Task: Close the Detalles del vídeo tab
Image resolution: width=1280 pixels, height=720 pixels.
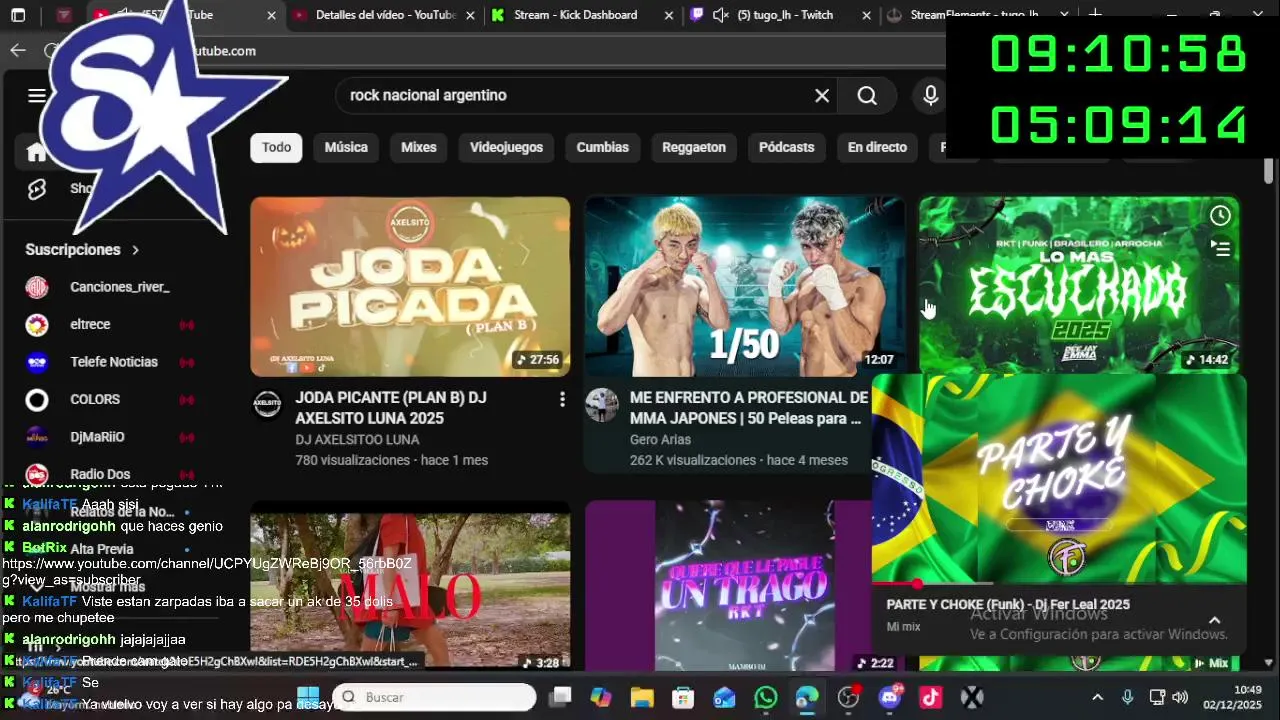Action: click(471, 15)
